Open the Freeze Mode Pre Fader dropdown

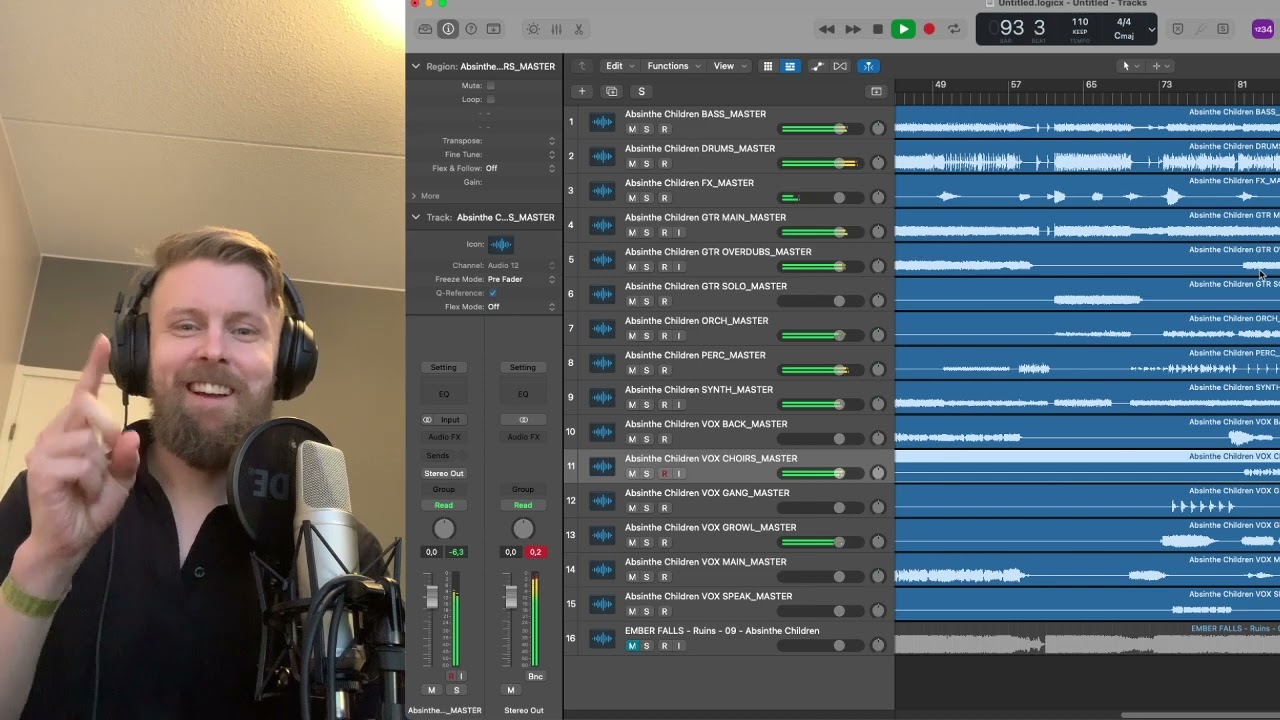point(520,279)
